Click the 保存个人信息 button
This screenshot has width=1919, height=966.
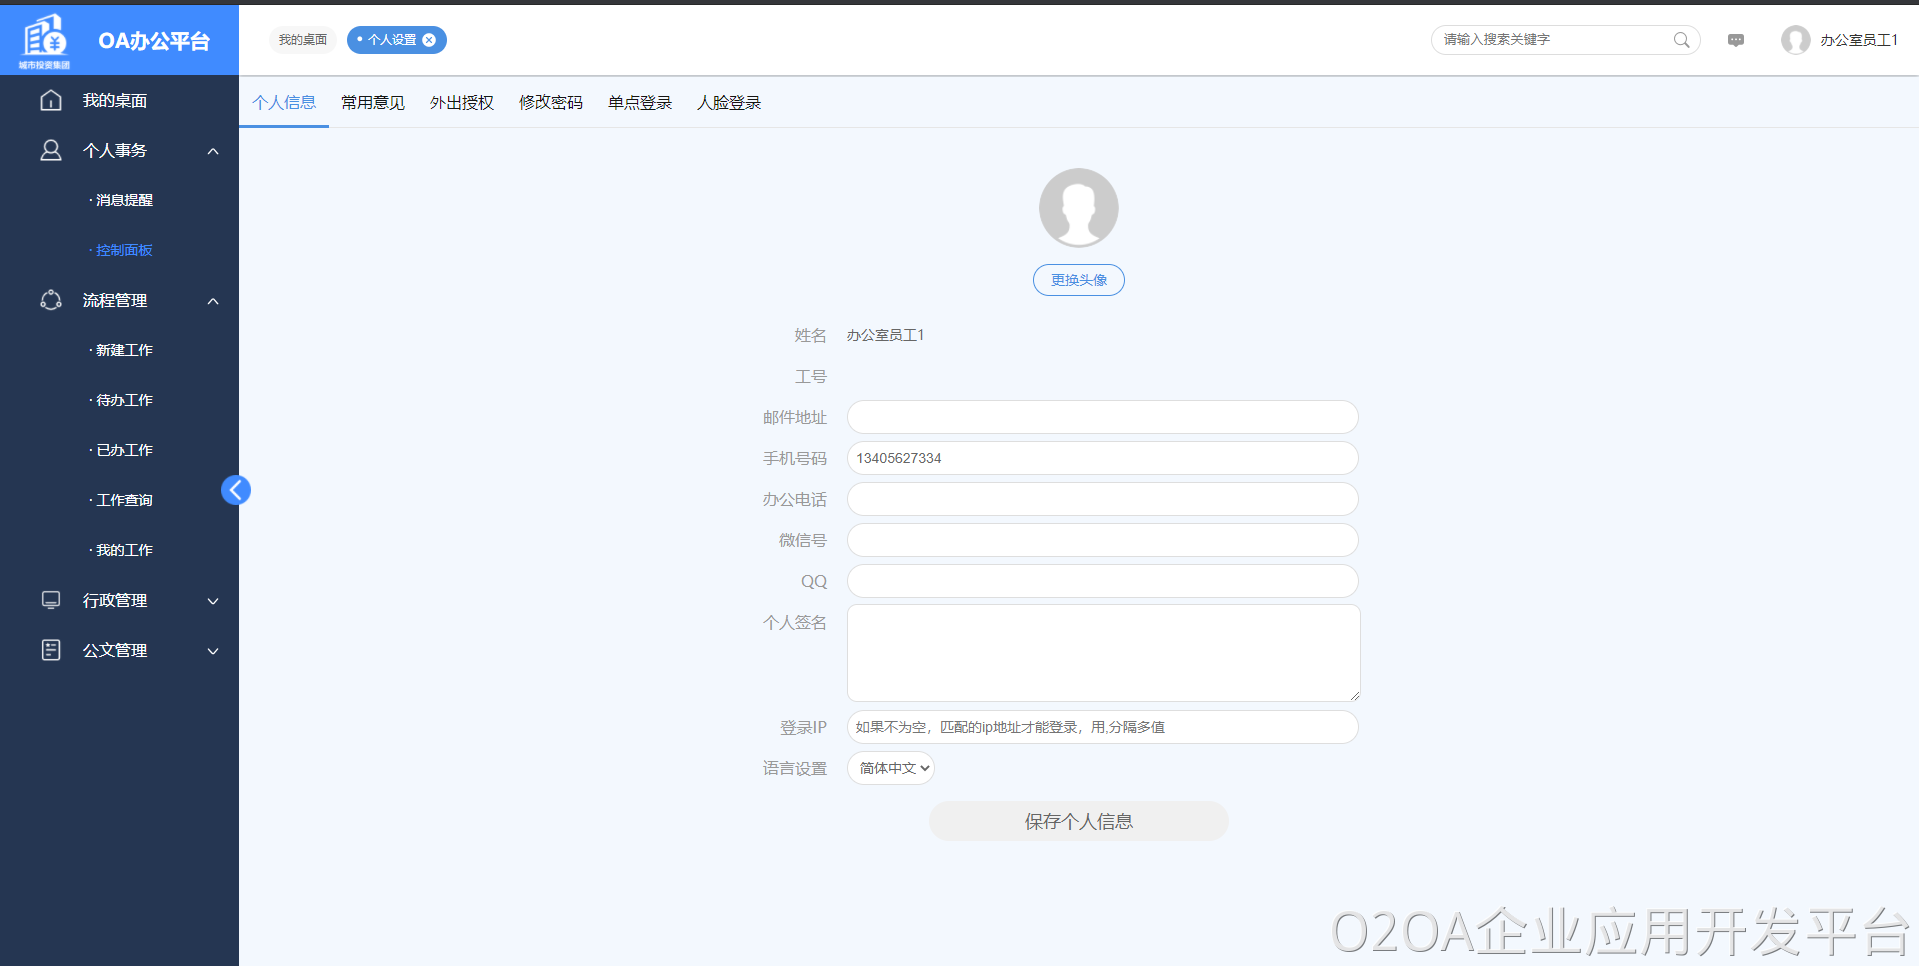(x=1078, y=821)
